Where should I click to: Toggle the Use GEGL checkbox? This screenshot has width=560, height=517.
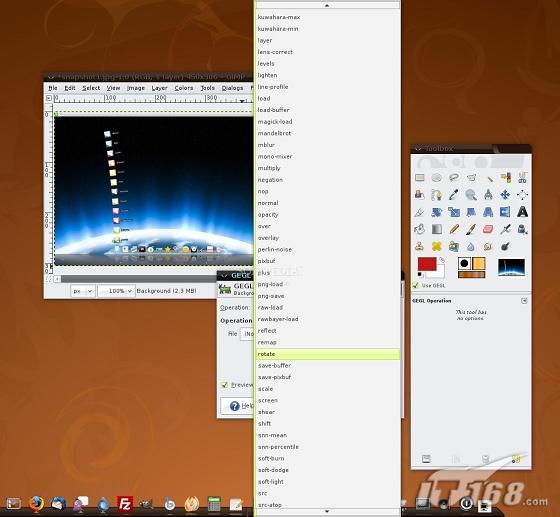click(x=415, y=285)
